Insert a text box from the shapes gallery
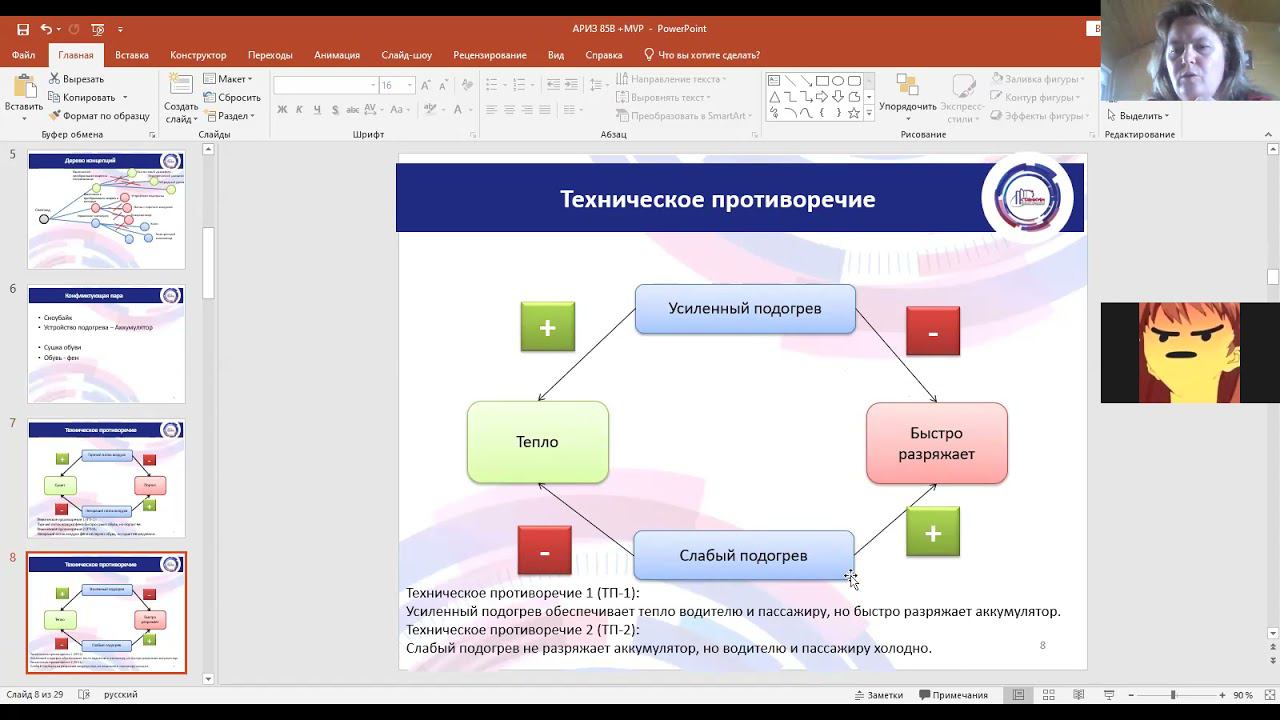This screenshot has width=1280, height=720. click(774, 81)
